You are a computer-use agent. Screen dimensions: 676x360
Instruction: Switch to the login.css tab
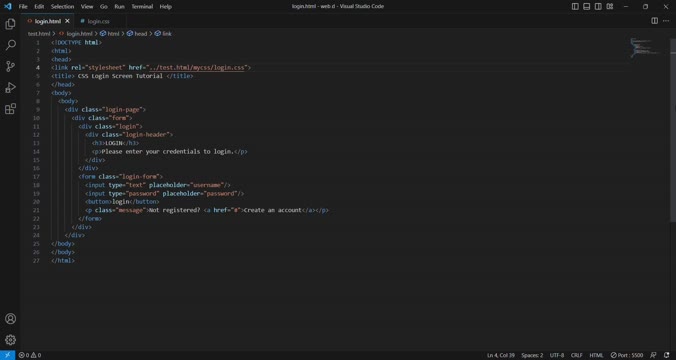coord(98,21)
